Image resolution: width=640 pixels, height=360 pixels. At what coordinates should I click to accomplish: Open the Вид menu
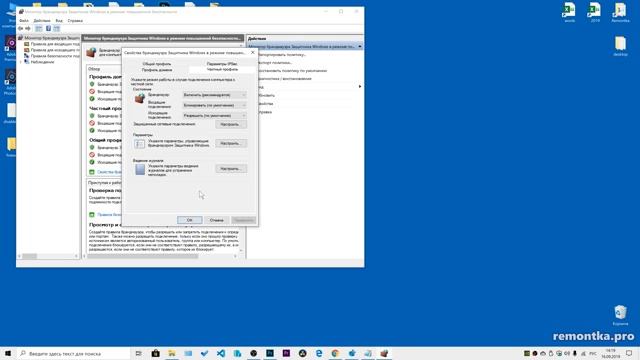(59, 20)
